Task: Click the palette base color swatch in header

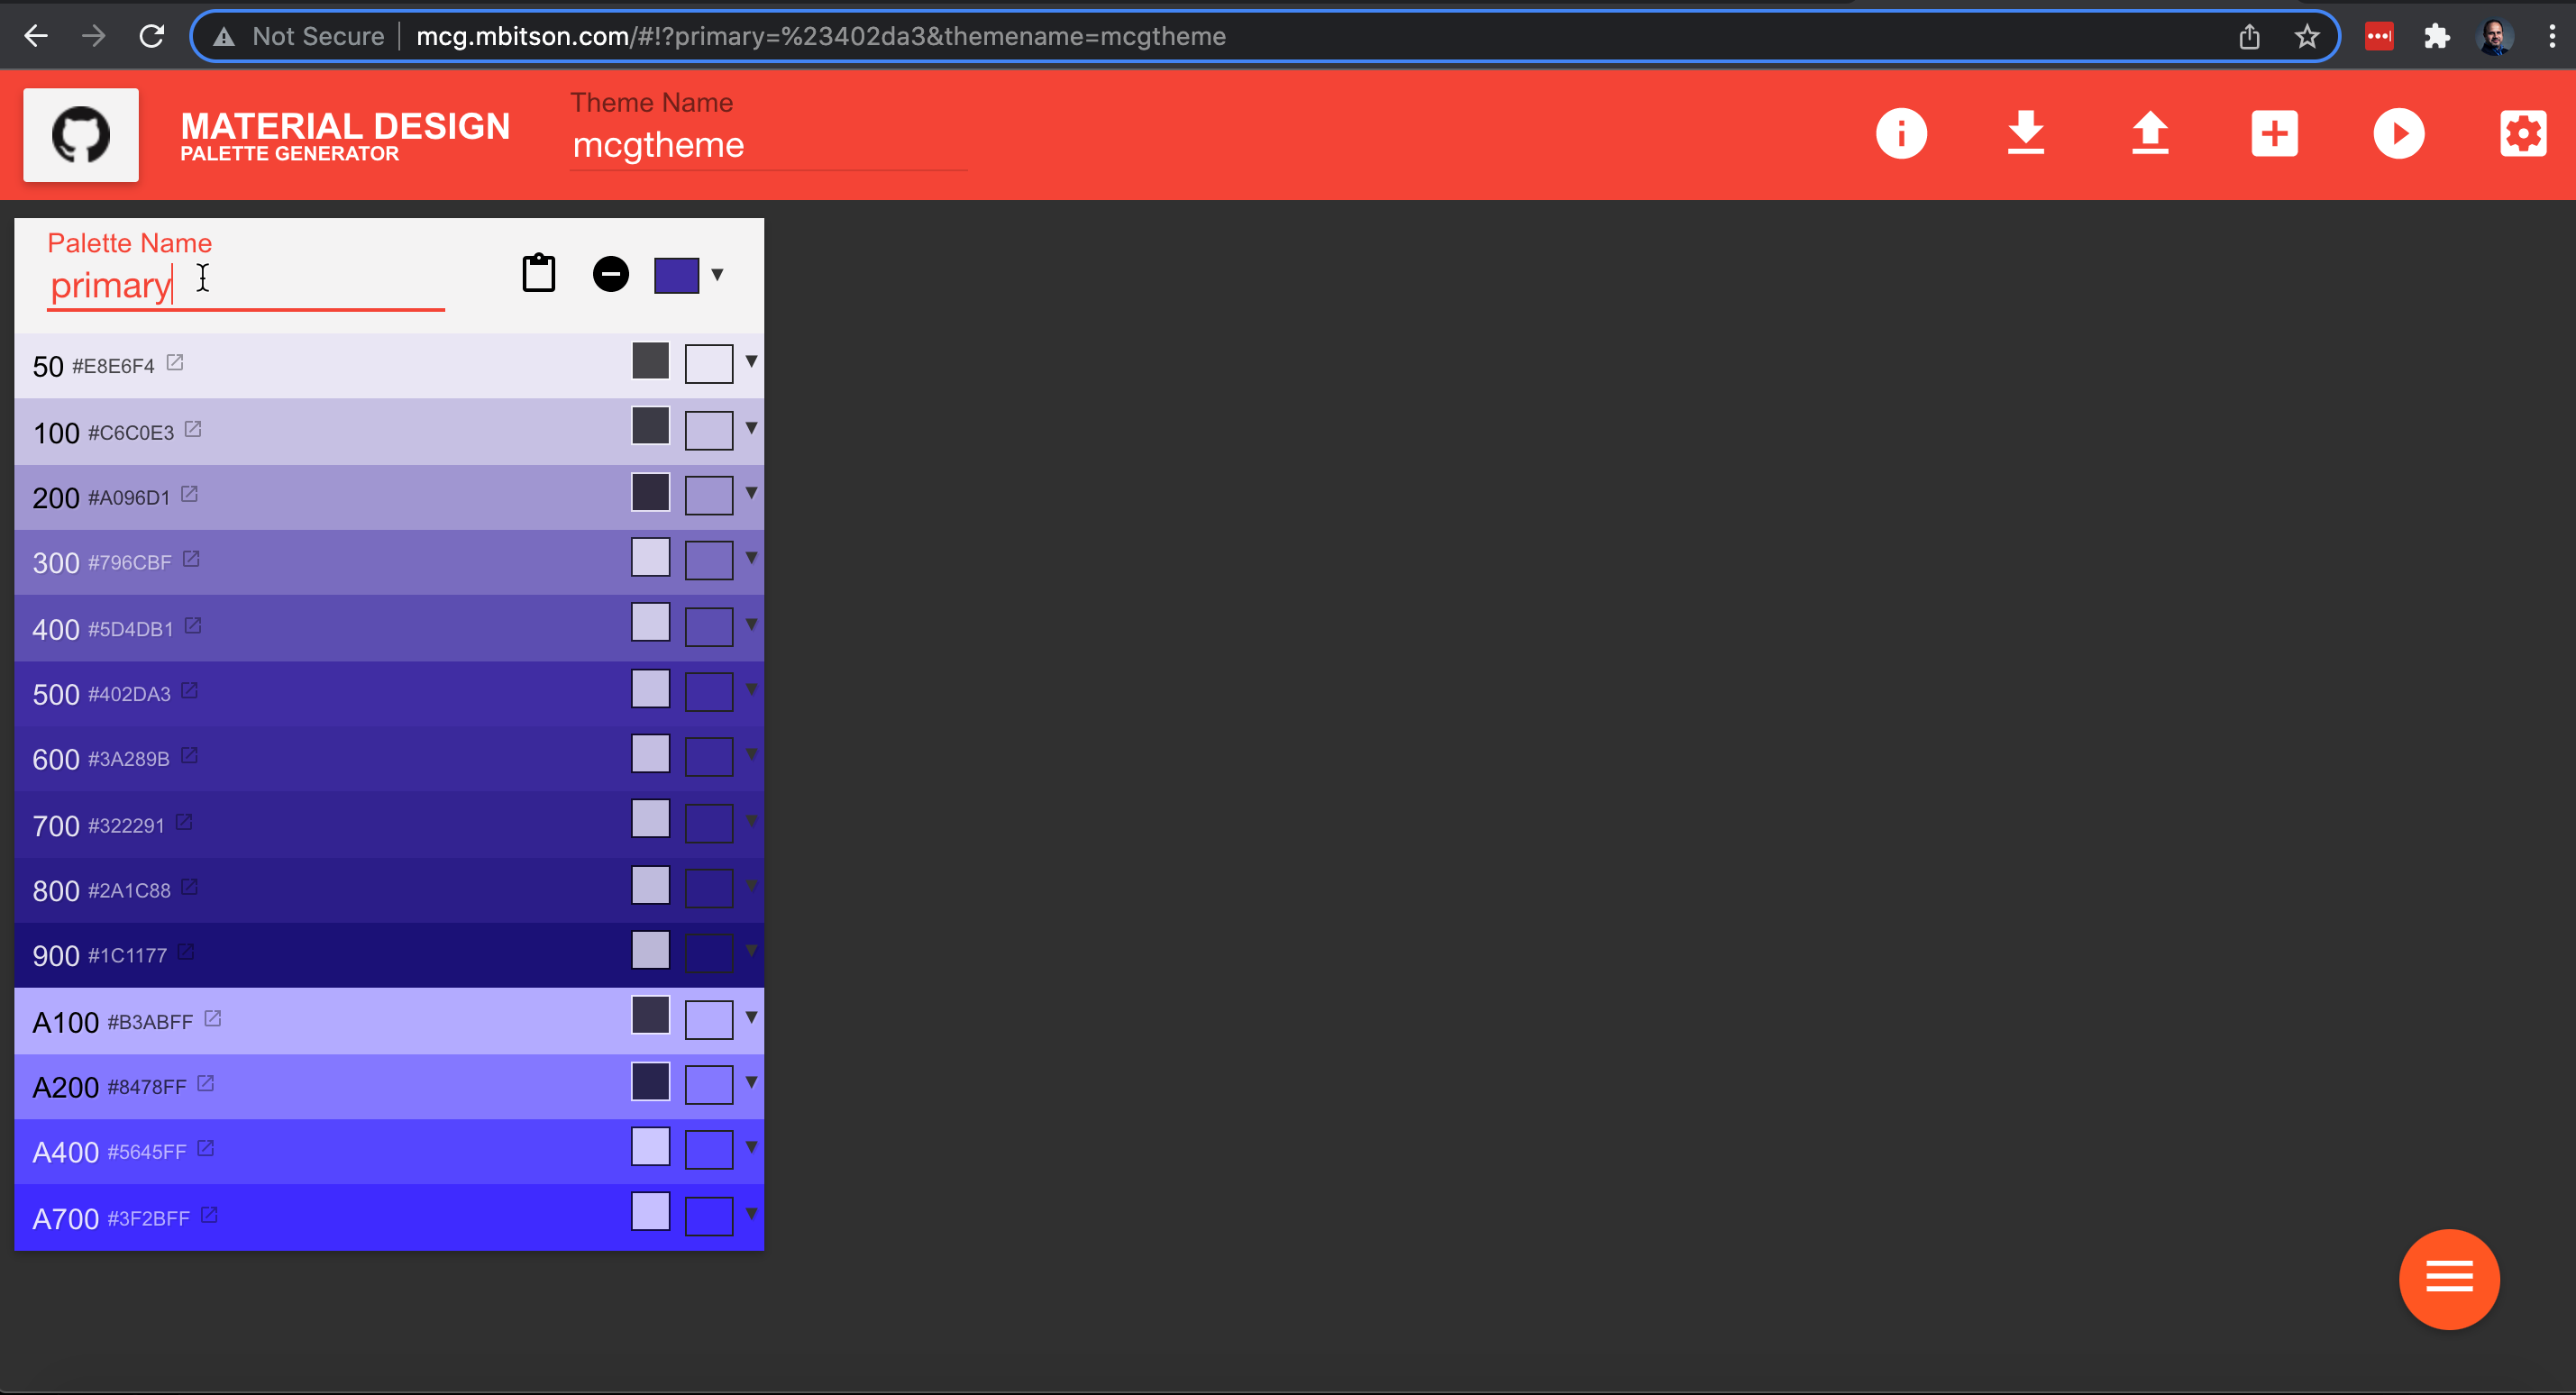Action: (x=676, y=275)
